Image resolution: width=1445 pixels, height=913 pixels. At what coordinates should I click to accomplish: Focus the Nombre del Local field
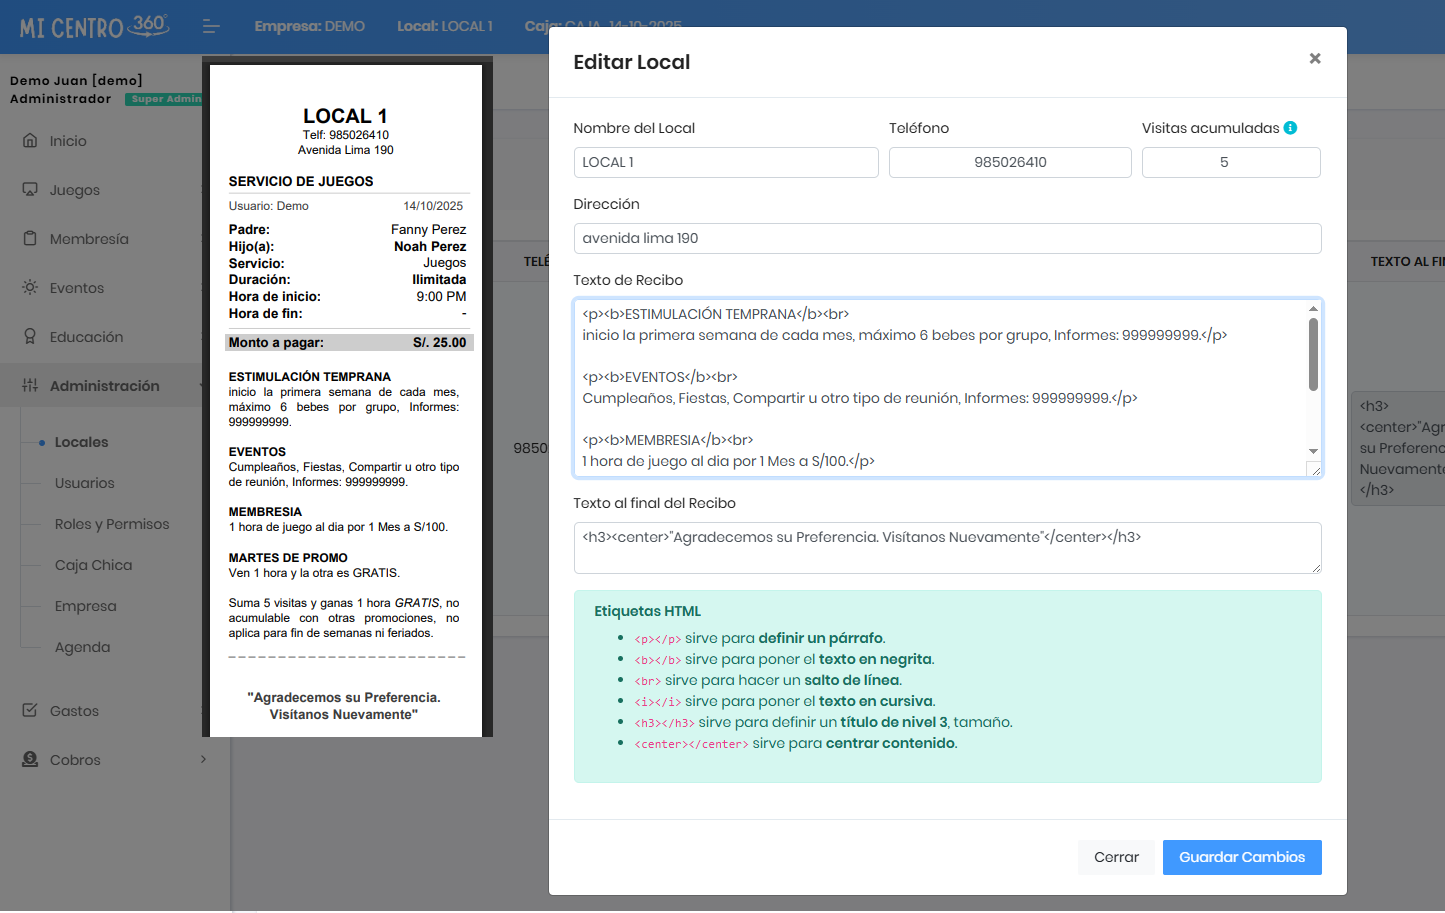pyautogui.click(x=725, y=163)
